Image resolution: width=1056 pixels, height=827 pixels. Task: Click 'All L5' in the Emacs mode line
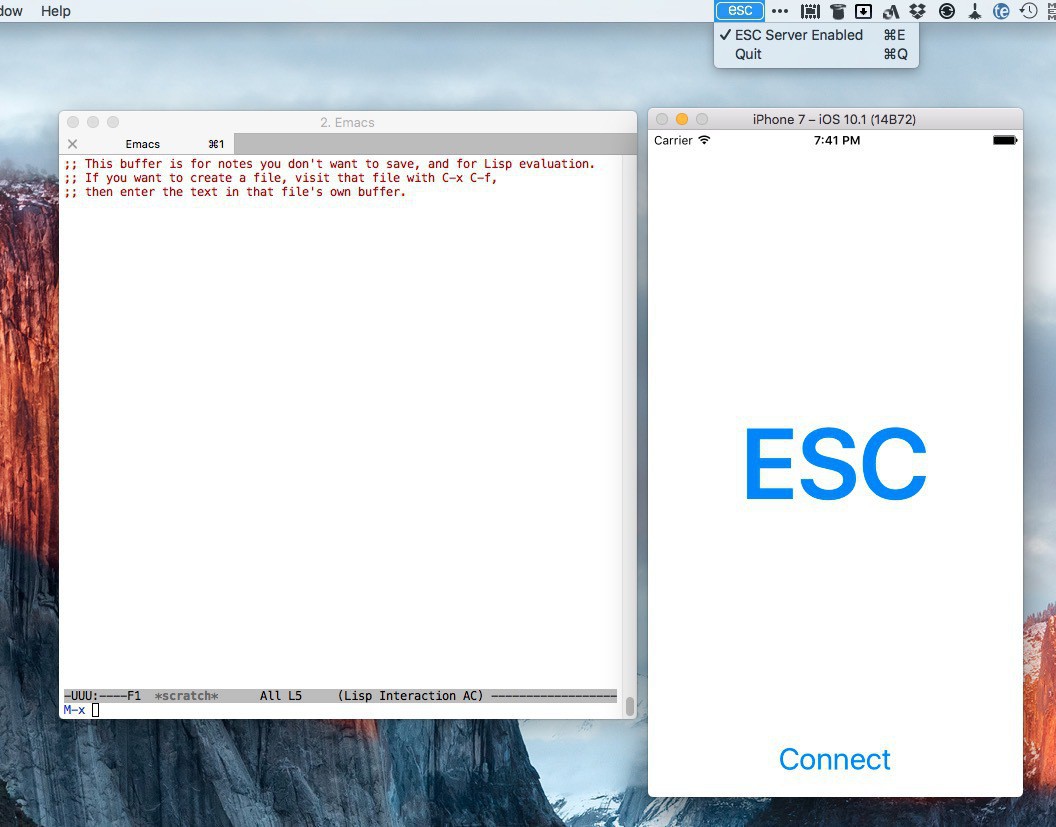pos(281,696)
